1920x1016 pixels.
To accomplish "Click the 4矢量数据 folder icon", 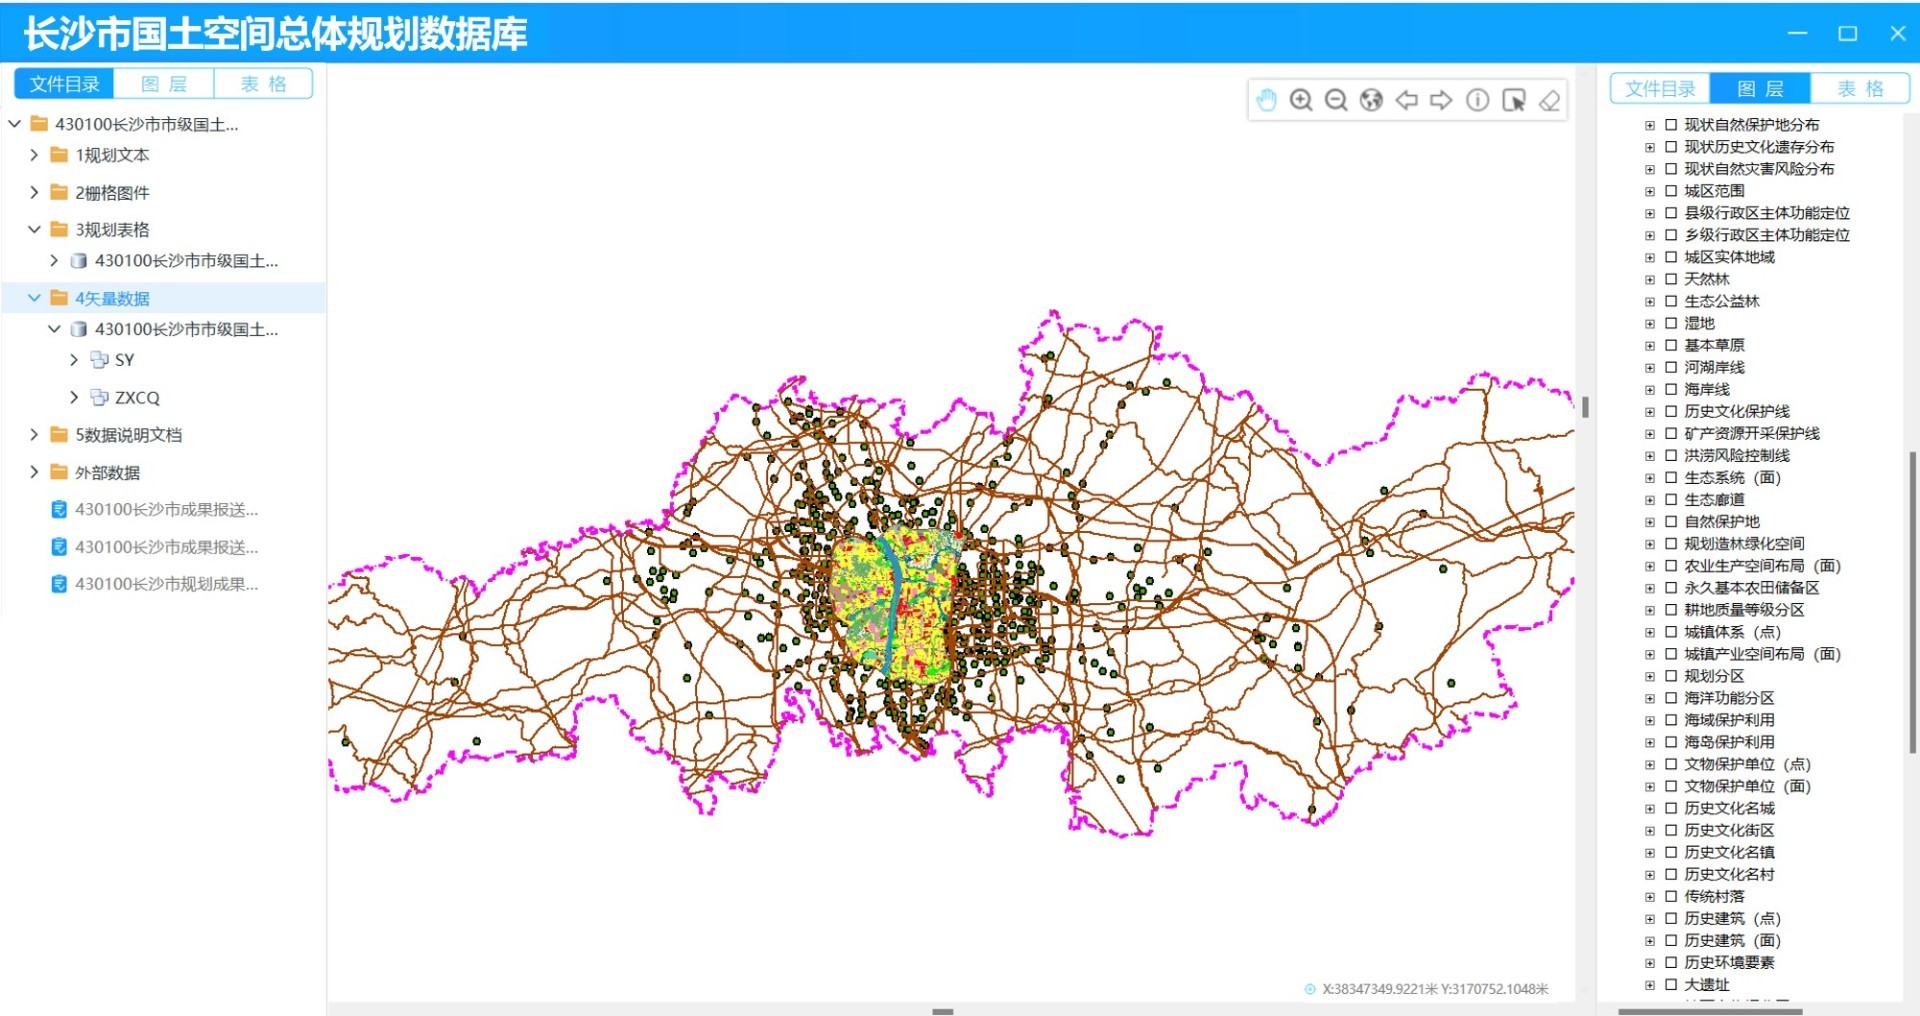I will [59, 298].
